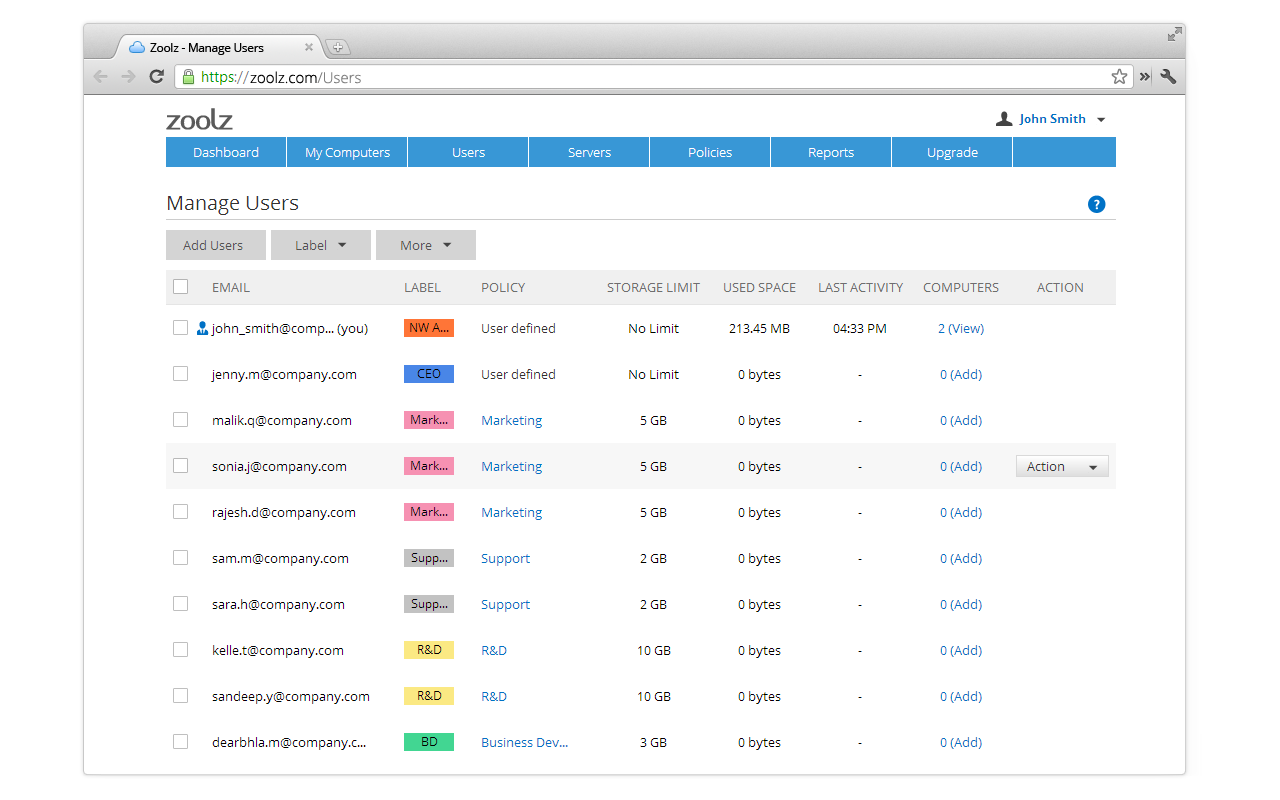This screenshot has height=800, width=1280.
Task: Tick the malik.q@company.com checkbox
Action: [x=180, y=420]
